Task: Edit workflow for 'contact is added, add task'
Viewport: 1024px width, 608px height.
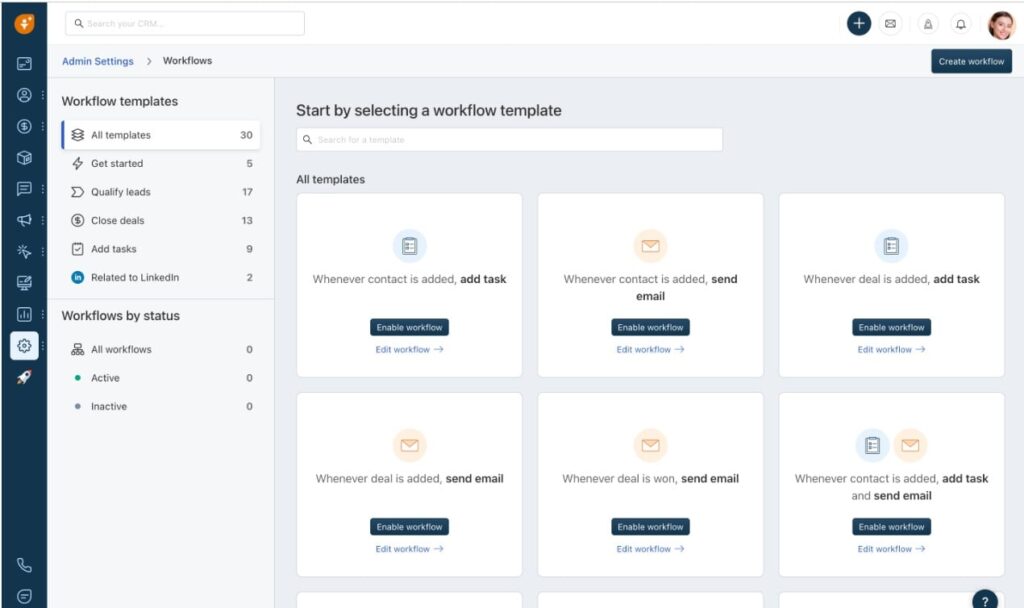Action: [x=409, y=349]
